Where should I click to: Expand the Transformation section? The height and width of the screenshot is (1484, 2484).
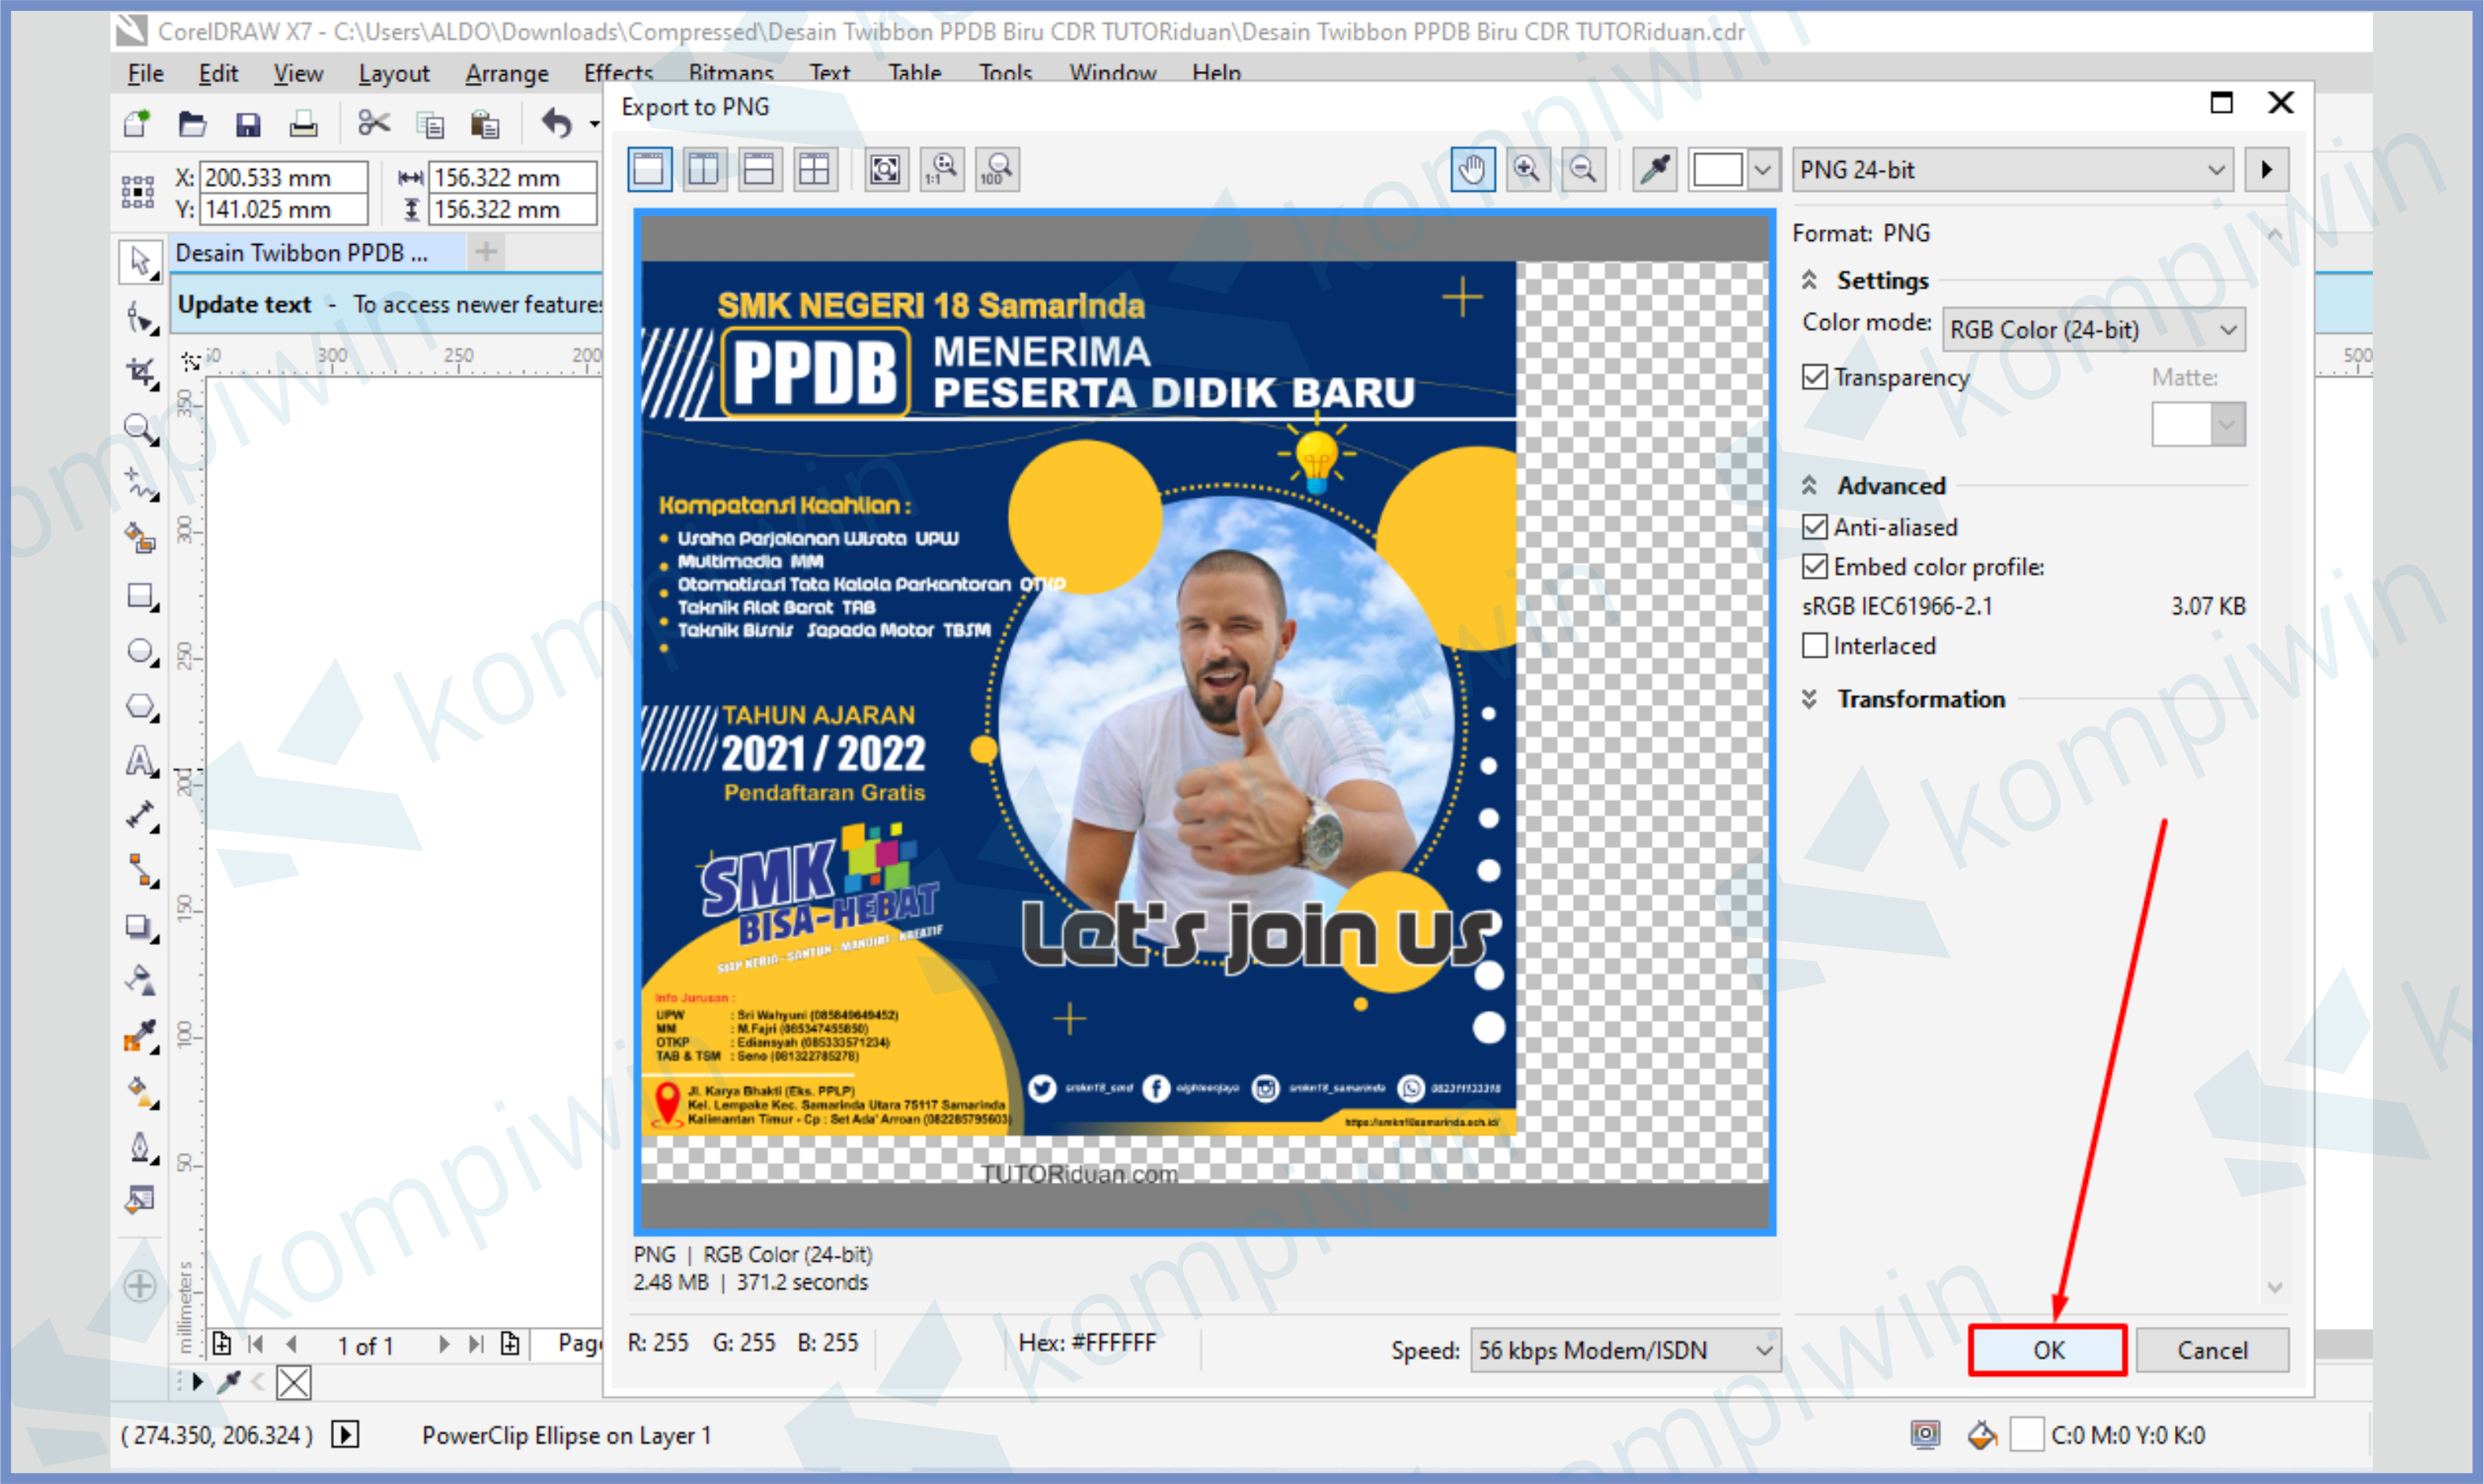tap(1920, 699)
